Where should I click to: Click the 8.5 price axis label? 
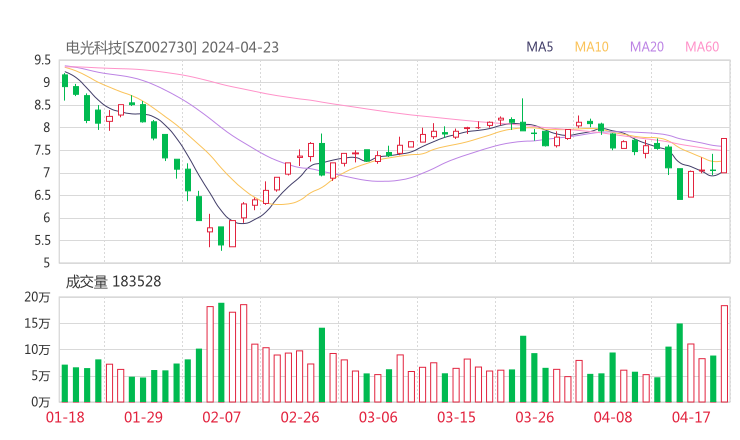(42, 105)
